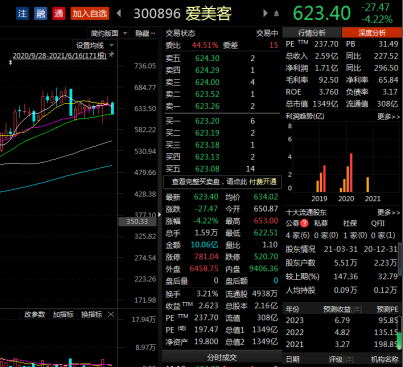Switch to 深度分析 tab

[x=372, y=33]
